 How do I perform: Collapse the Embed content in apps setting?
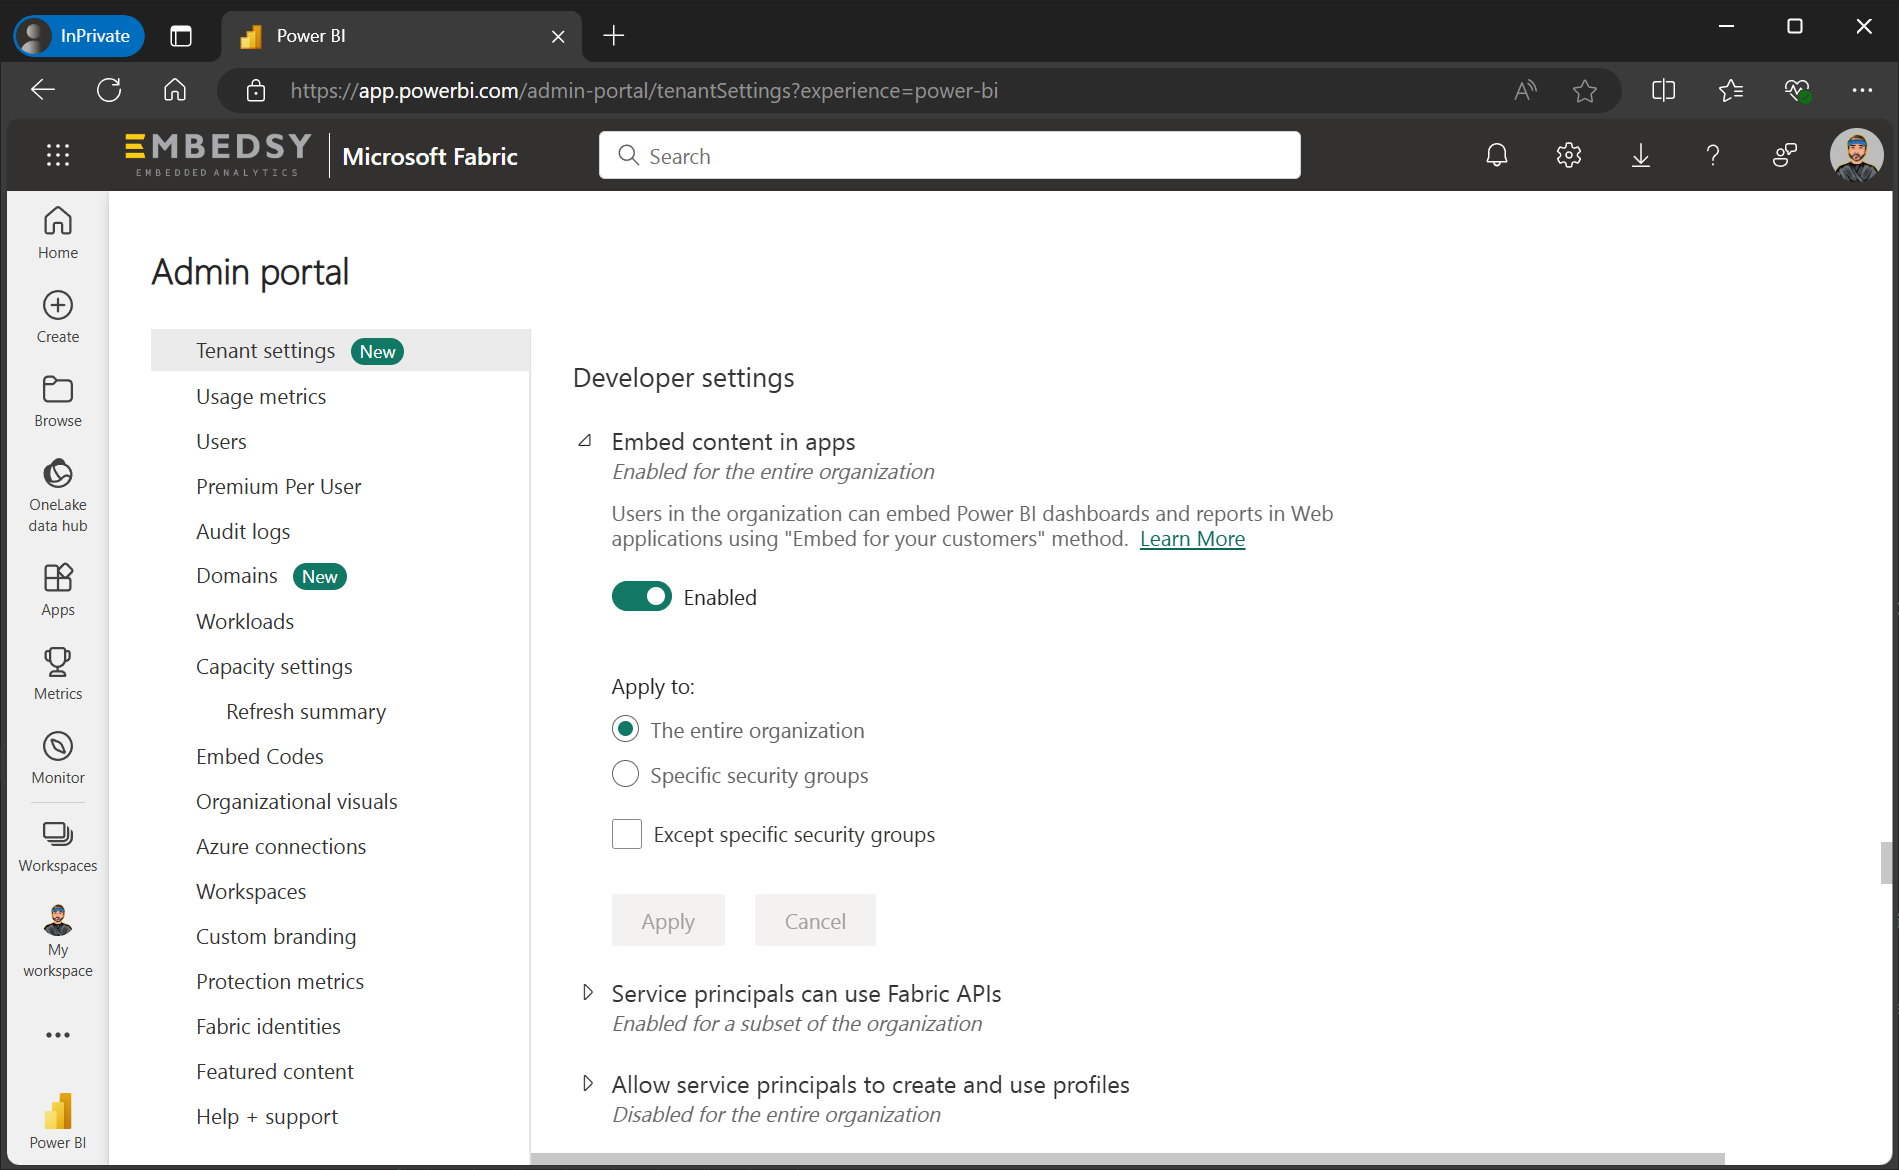[586, 441]
